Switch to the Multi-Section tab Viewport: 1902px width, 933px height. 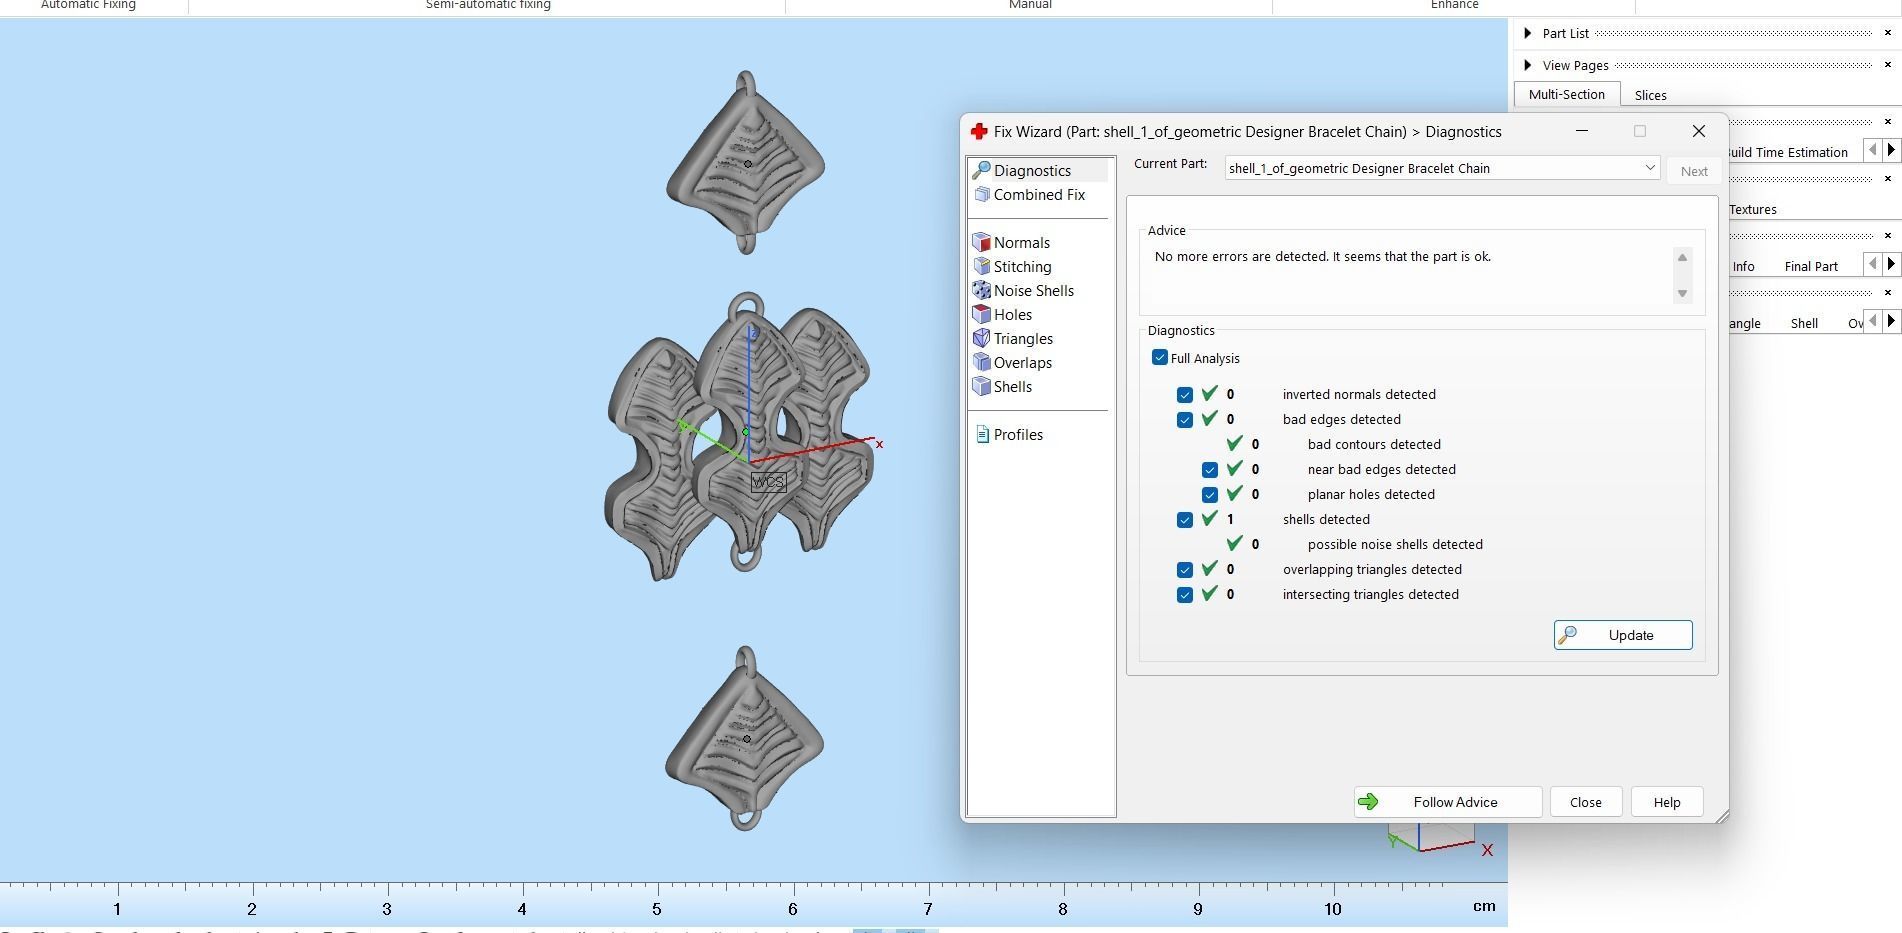point(1566,95)
